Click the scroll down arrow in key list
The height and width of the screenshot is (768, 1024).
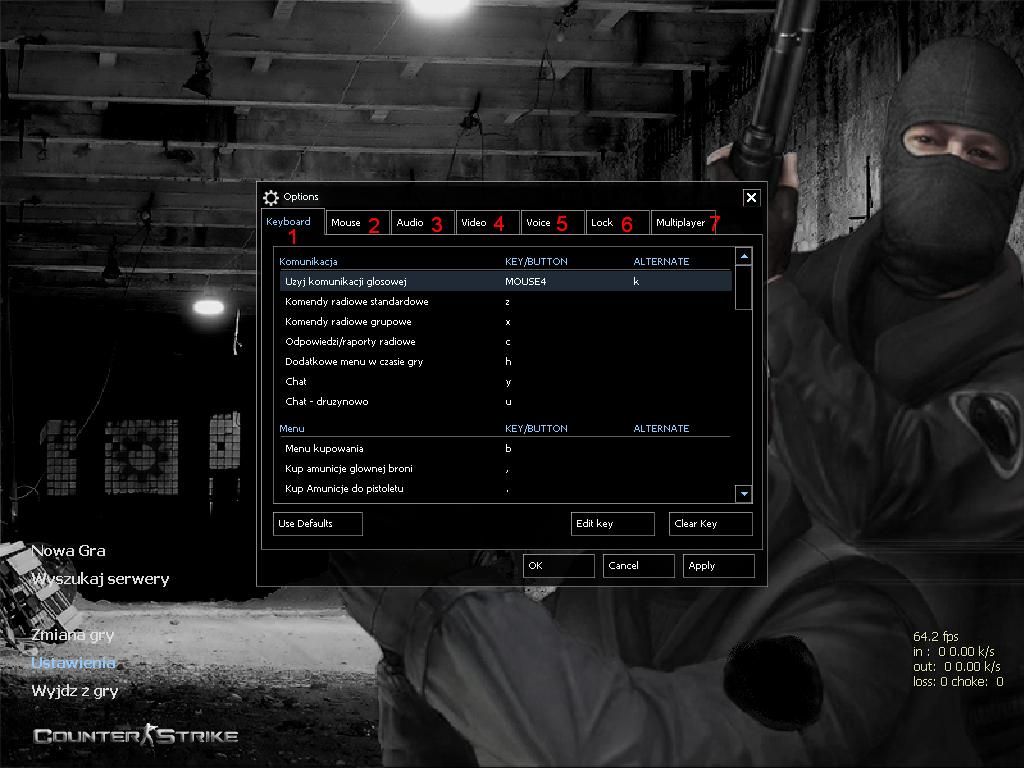pyautogui.click(x=743, y=494)
